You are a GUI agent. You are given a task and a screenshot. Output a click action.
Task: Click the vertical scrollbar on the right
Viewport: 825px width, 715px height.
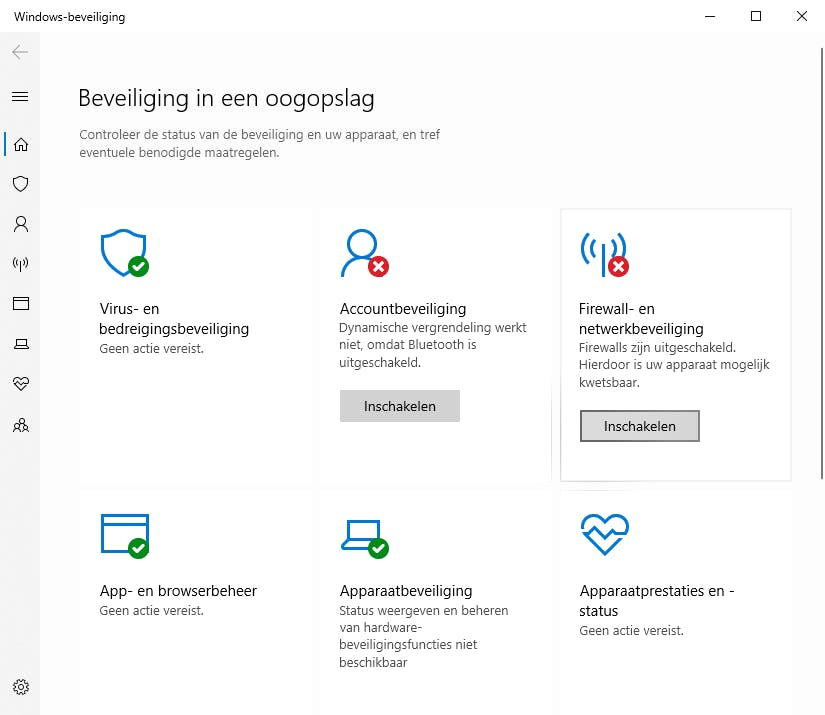tap(822, 263)
